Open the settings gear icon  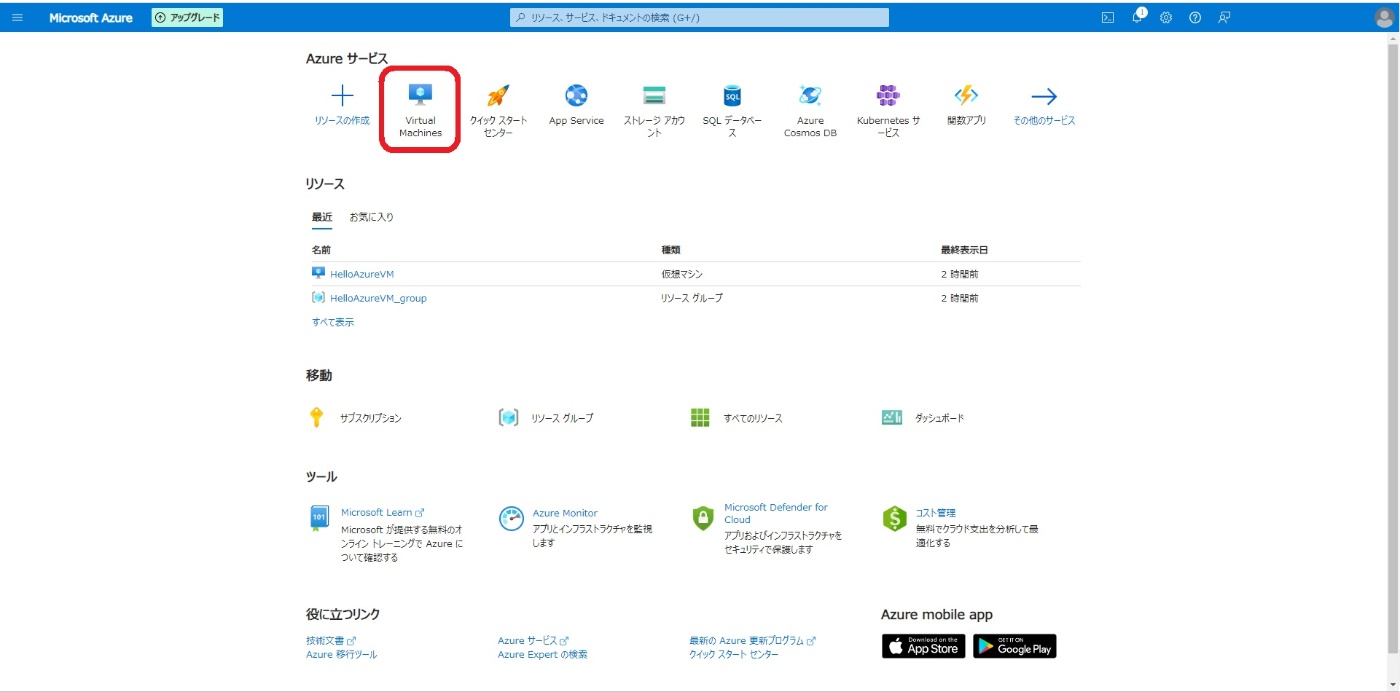(1166, 18)
